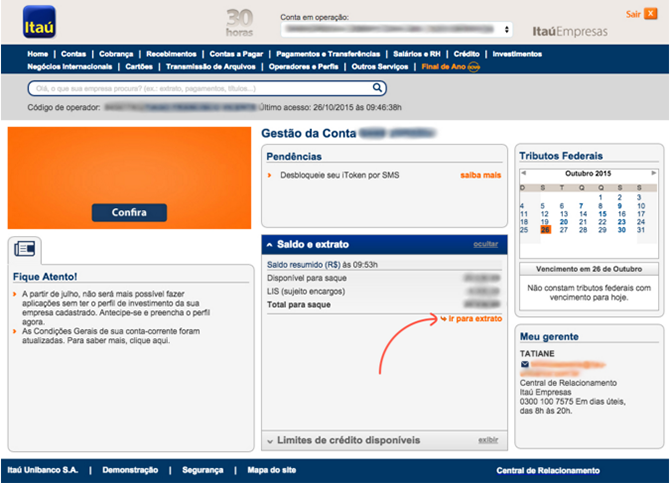Open the Home menu
This screenshot has height=483, width=670.
38,54
